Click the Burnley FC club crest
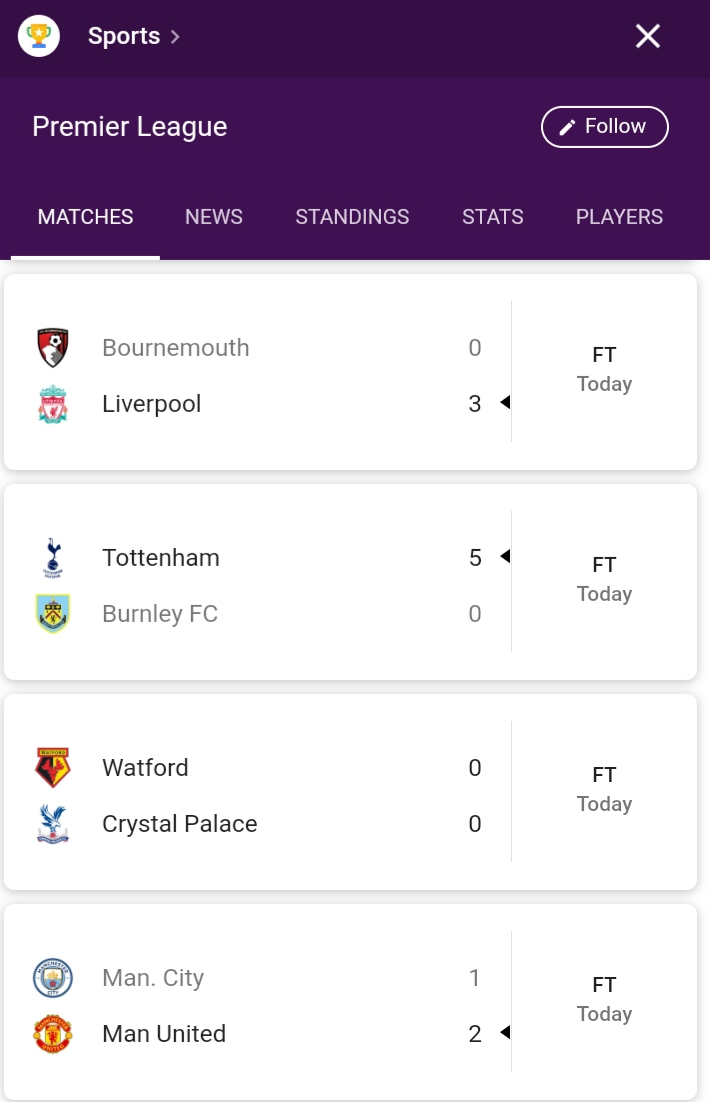Viewport: 710px width, 1102px height. point(52,614)
